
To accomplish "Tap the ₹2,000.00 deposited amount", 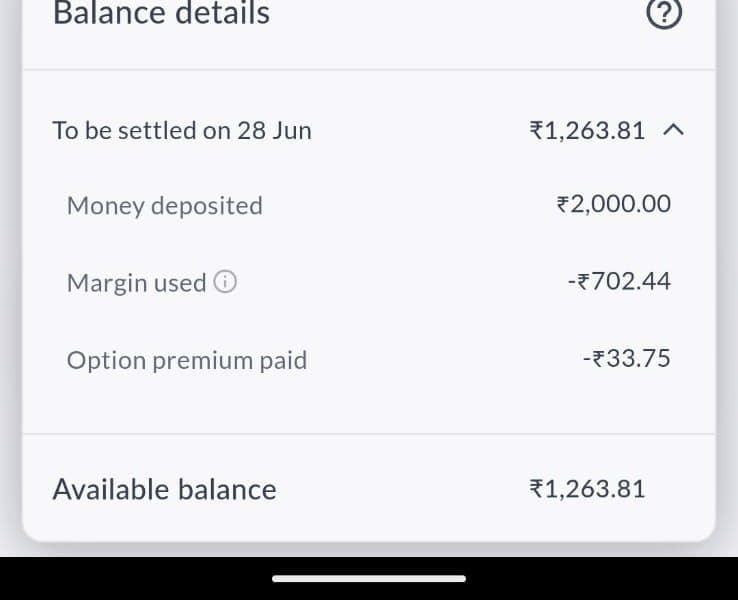I will tap(613, 205).
